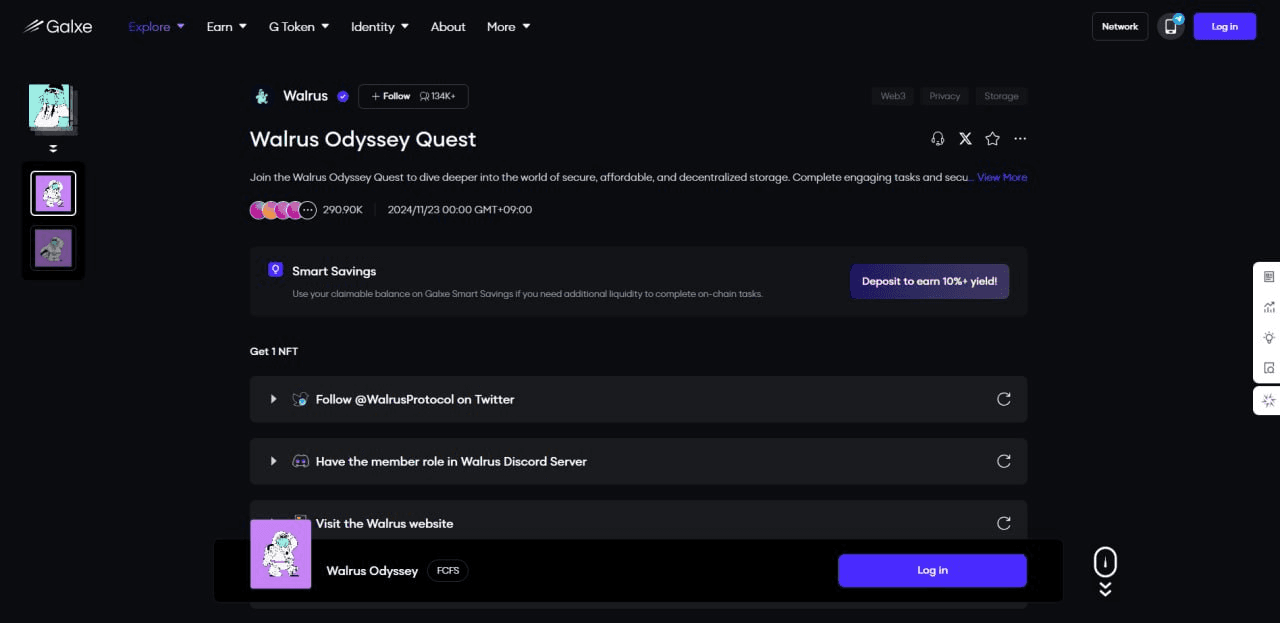The height and width of the screenshot is (623, 1280).
Task: Click the mouse scroll-down indicator
Action: [x=1105, y=572]
